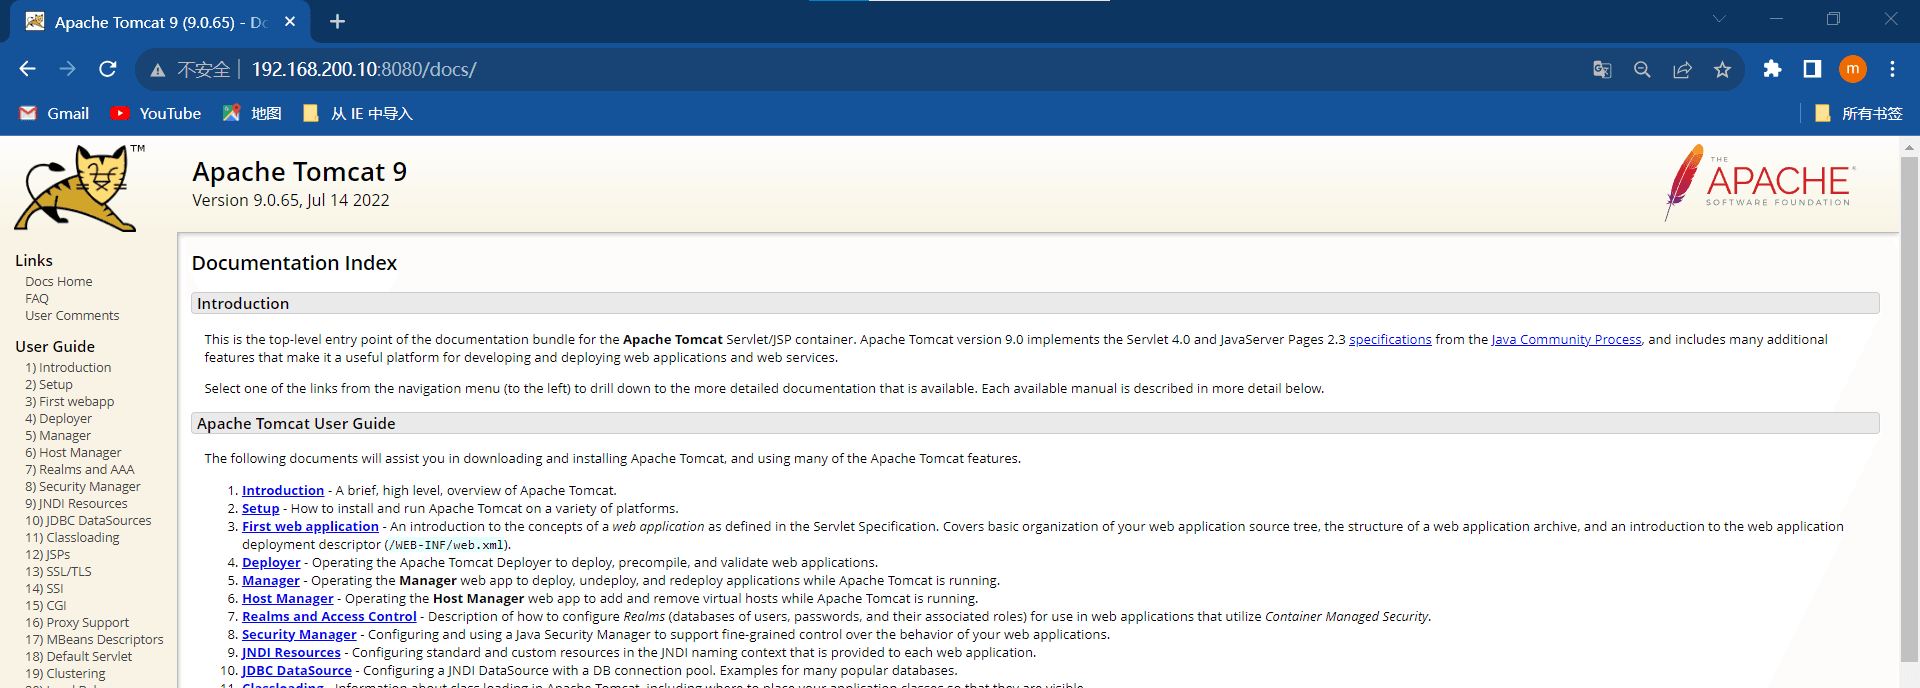Open the FAQ sidebar link

[x=37, y=299]
